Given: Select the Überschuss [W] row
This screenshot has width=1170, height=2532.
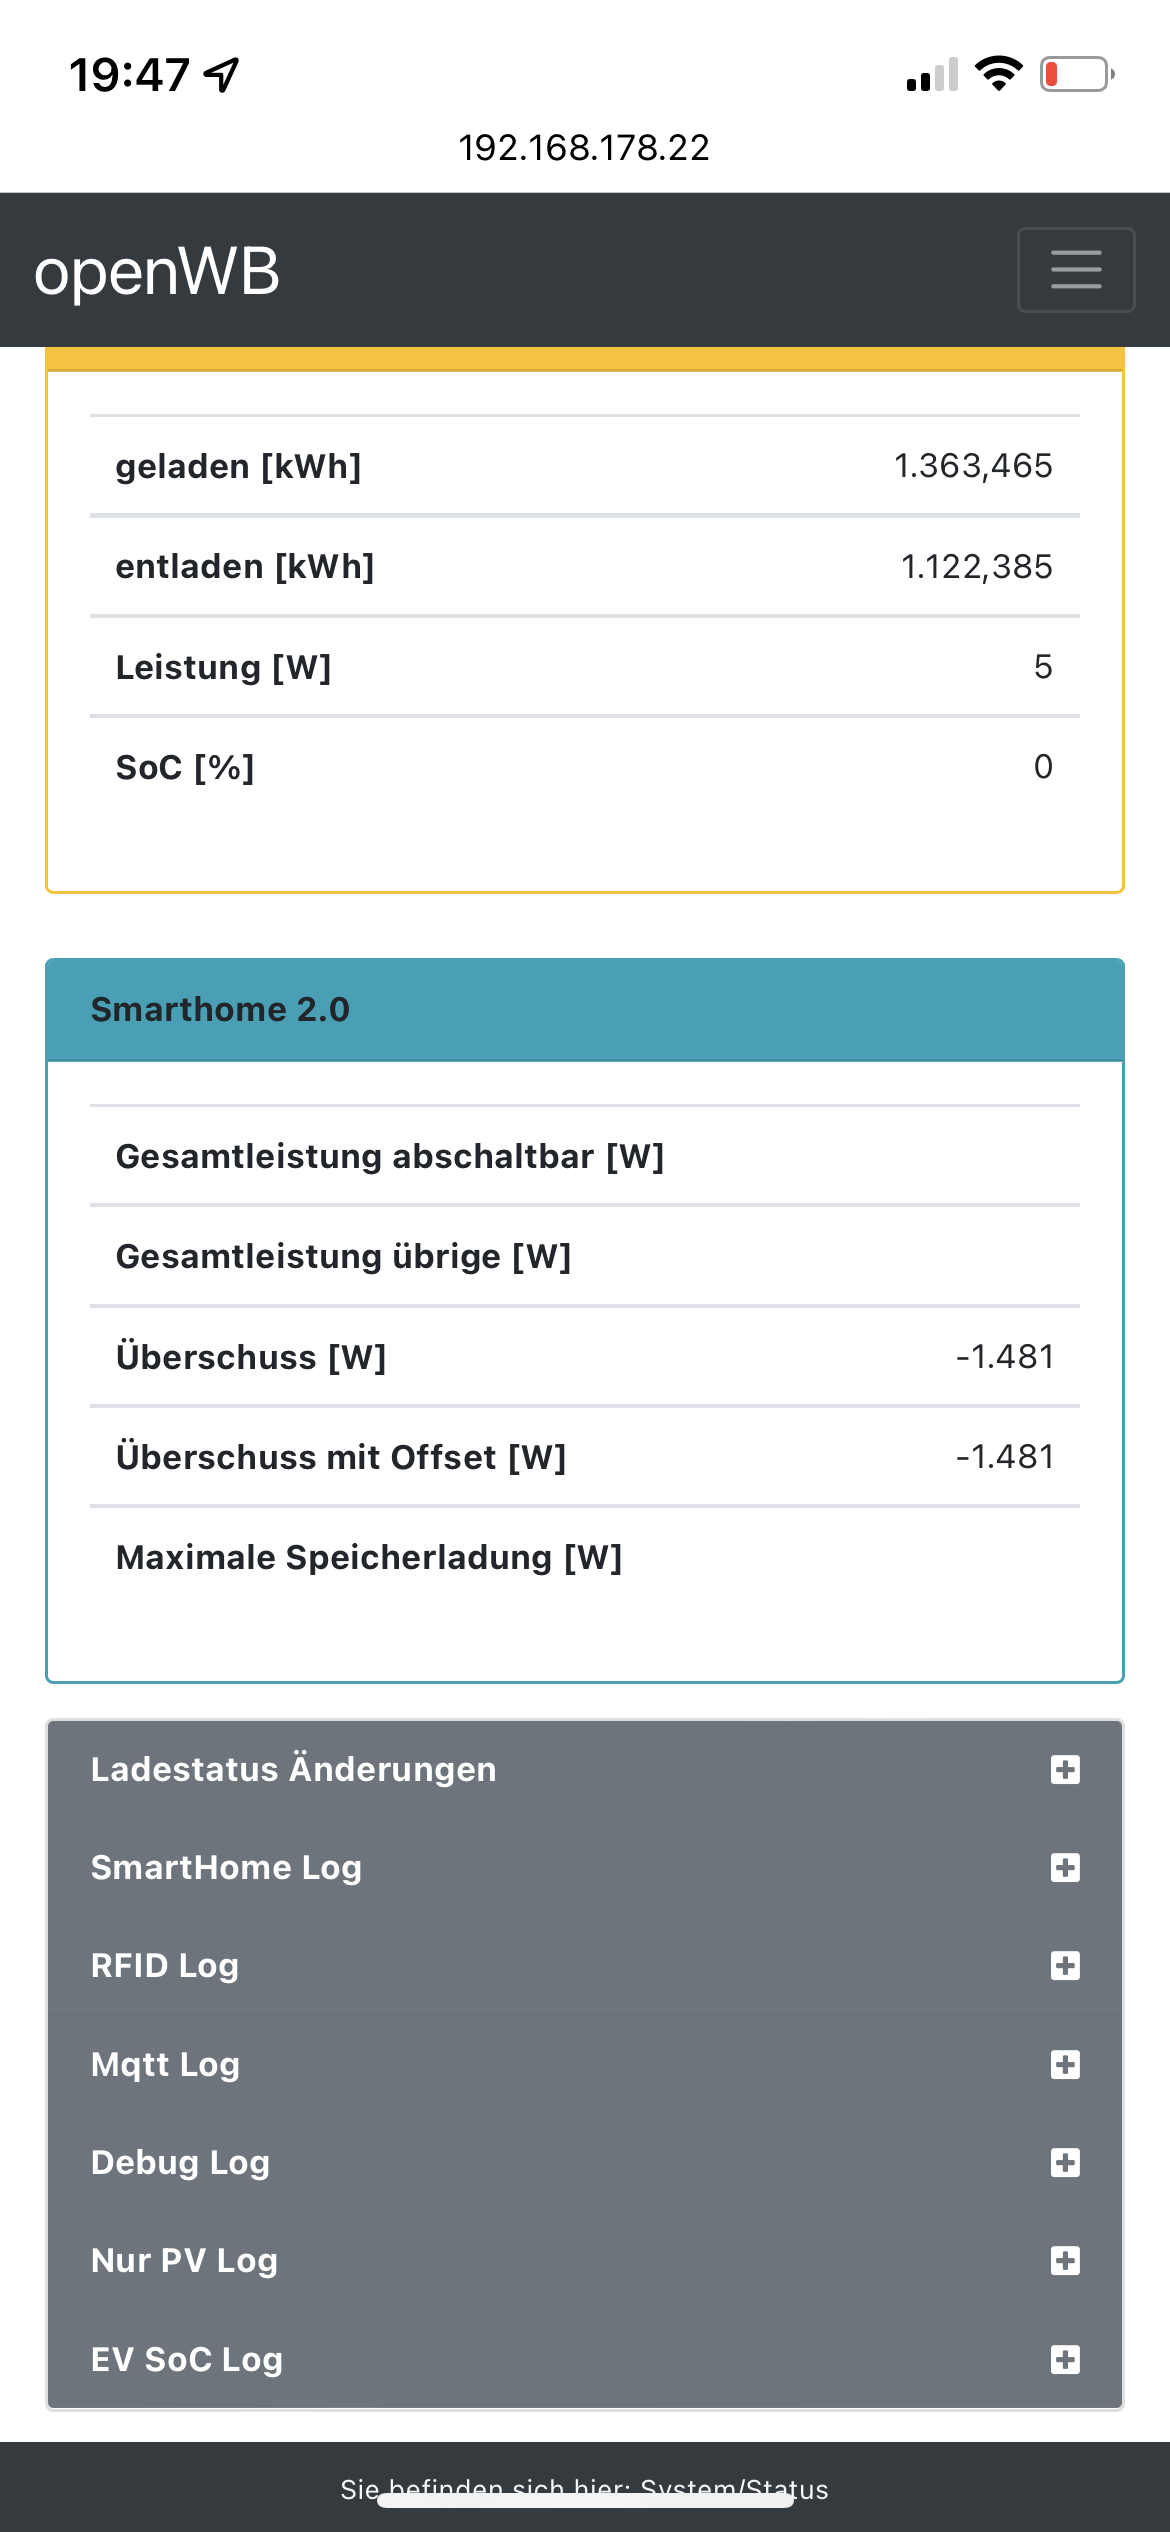Looking at the screenshot, I should 584,1357.
